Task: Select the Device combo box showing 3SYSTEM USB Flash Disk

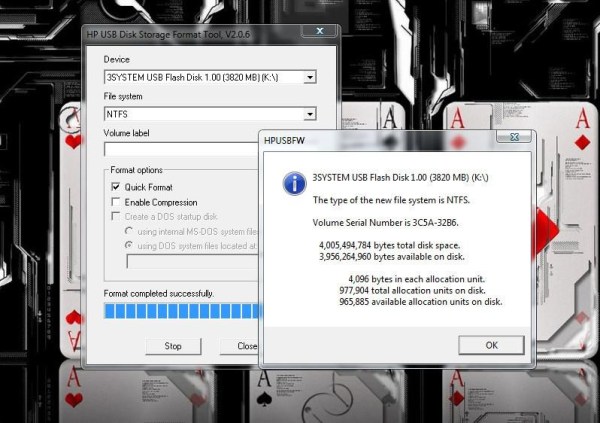Action: tap(210, 77)
